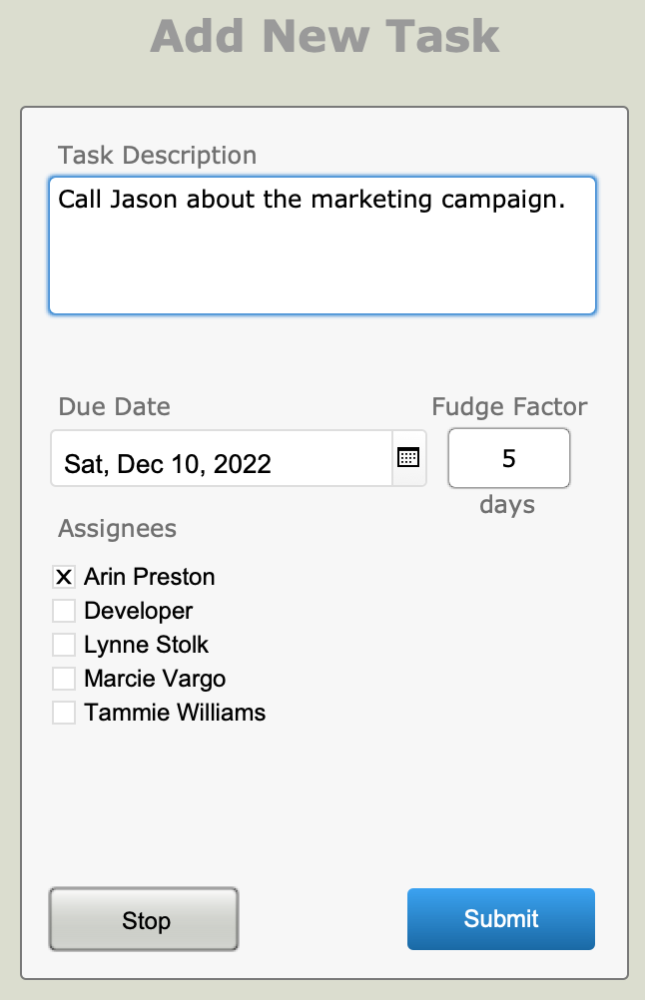
Task: Focus the Task Description text area
Action: click(x=322, y=246)
